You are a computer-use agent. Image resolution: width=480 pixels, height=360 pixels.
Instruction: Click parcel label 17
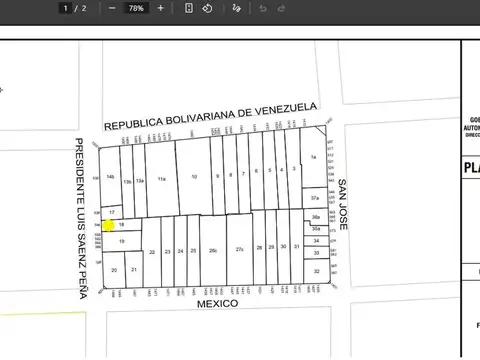(112, 212)
